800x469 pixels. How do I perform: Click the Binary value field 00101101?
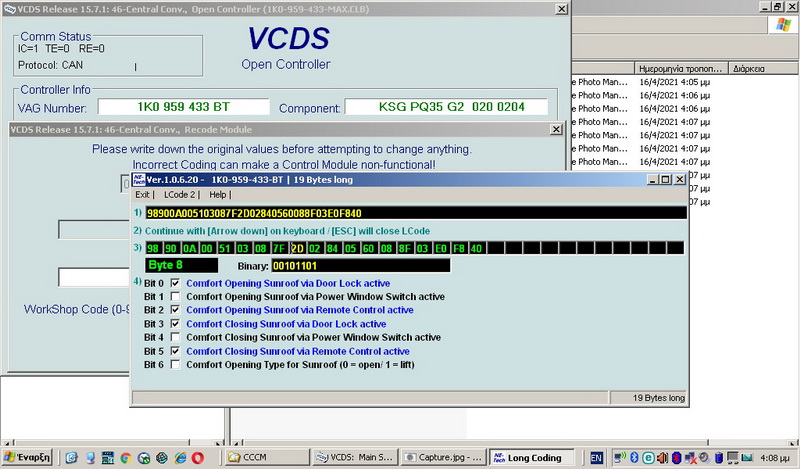pos(361,265)
